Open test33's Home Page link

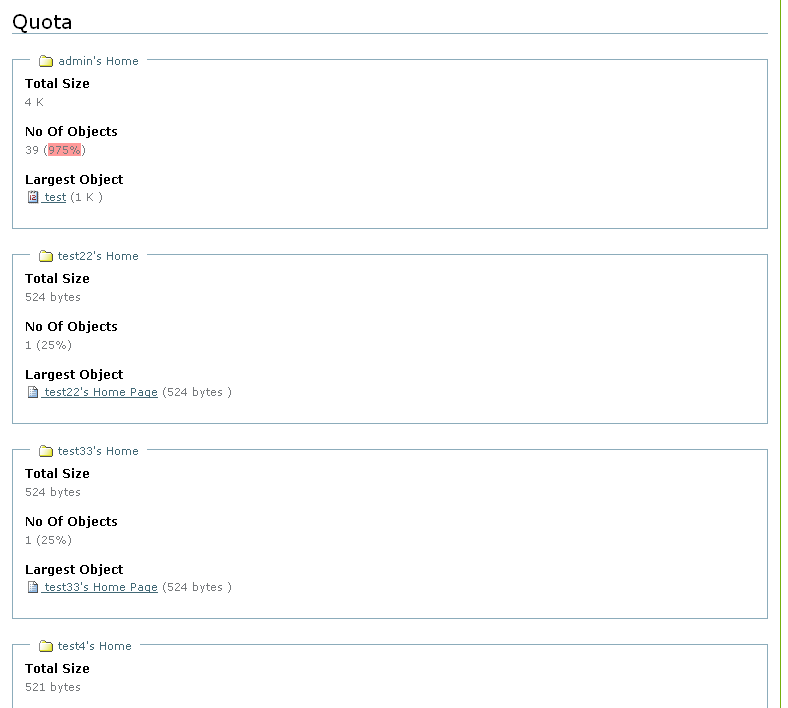100,588
